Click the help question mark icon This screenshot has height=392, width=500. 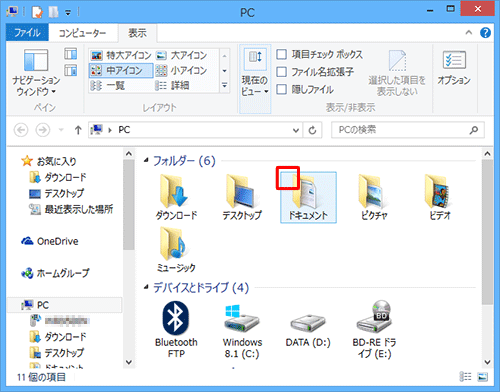(x=485, y=33)
